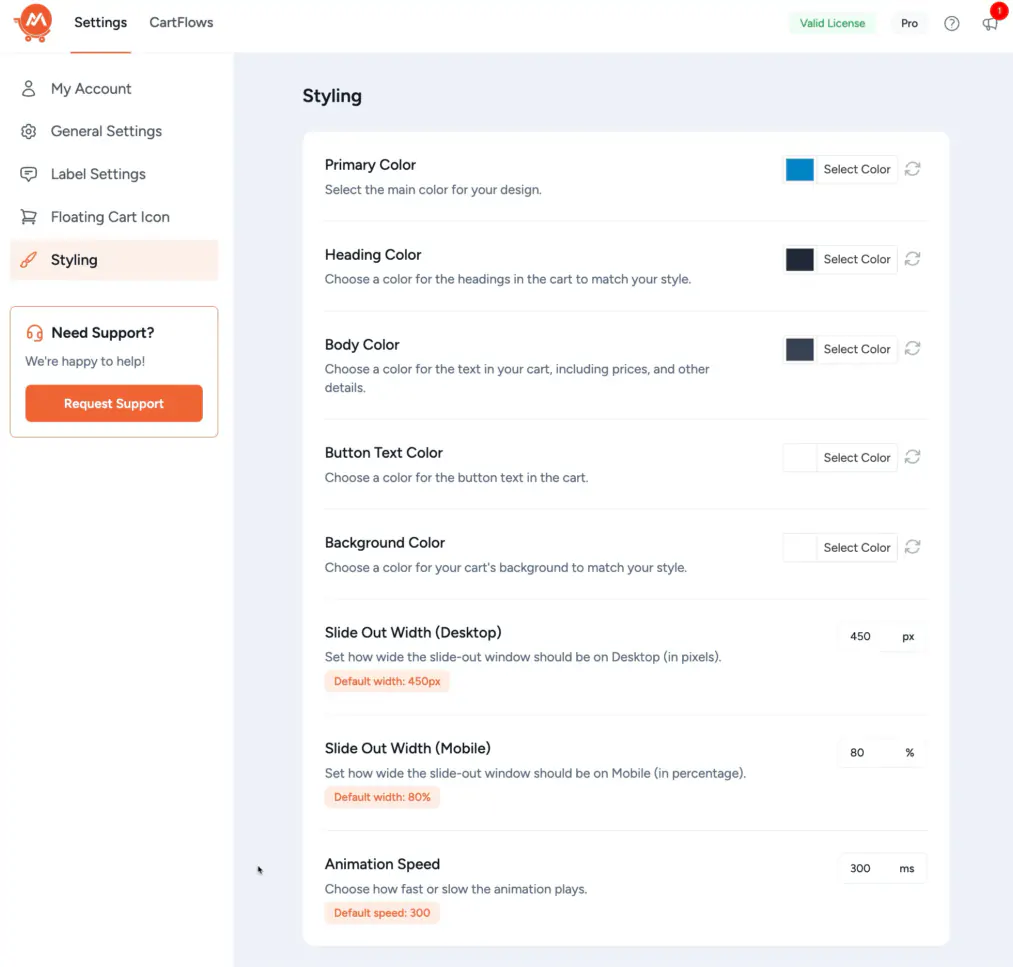Click the blue Primary Color swatch

pos(800,169)
